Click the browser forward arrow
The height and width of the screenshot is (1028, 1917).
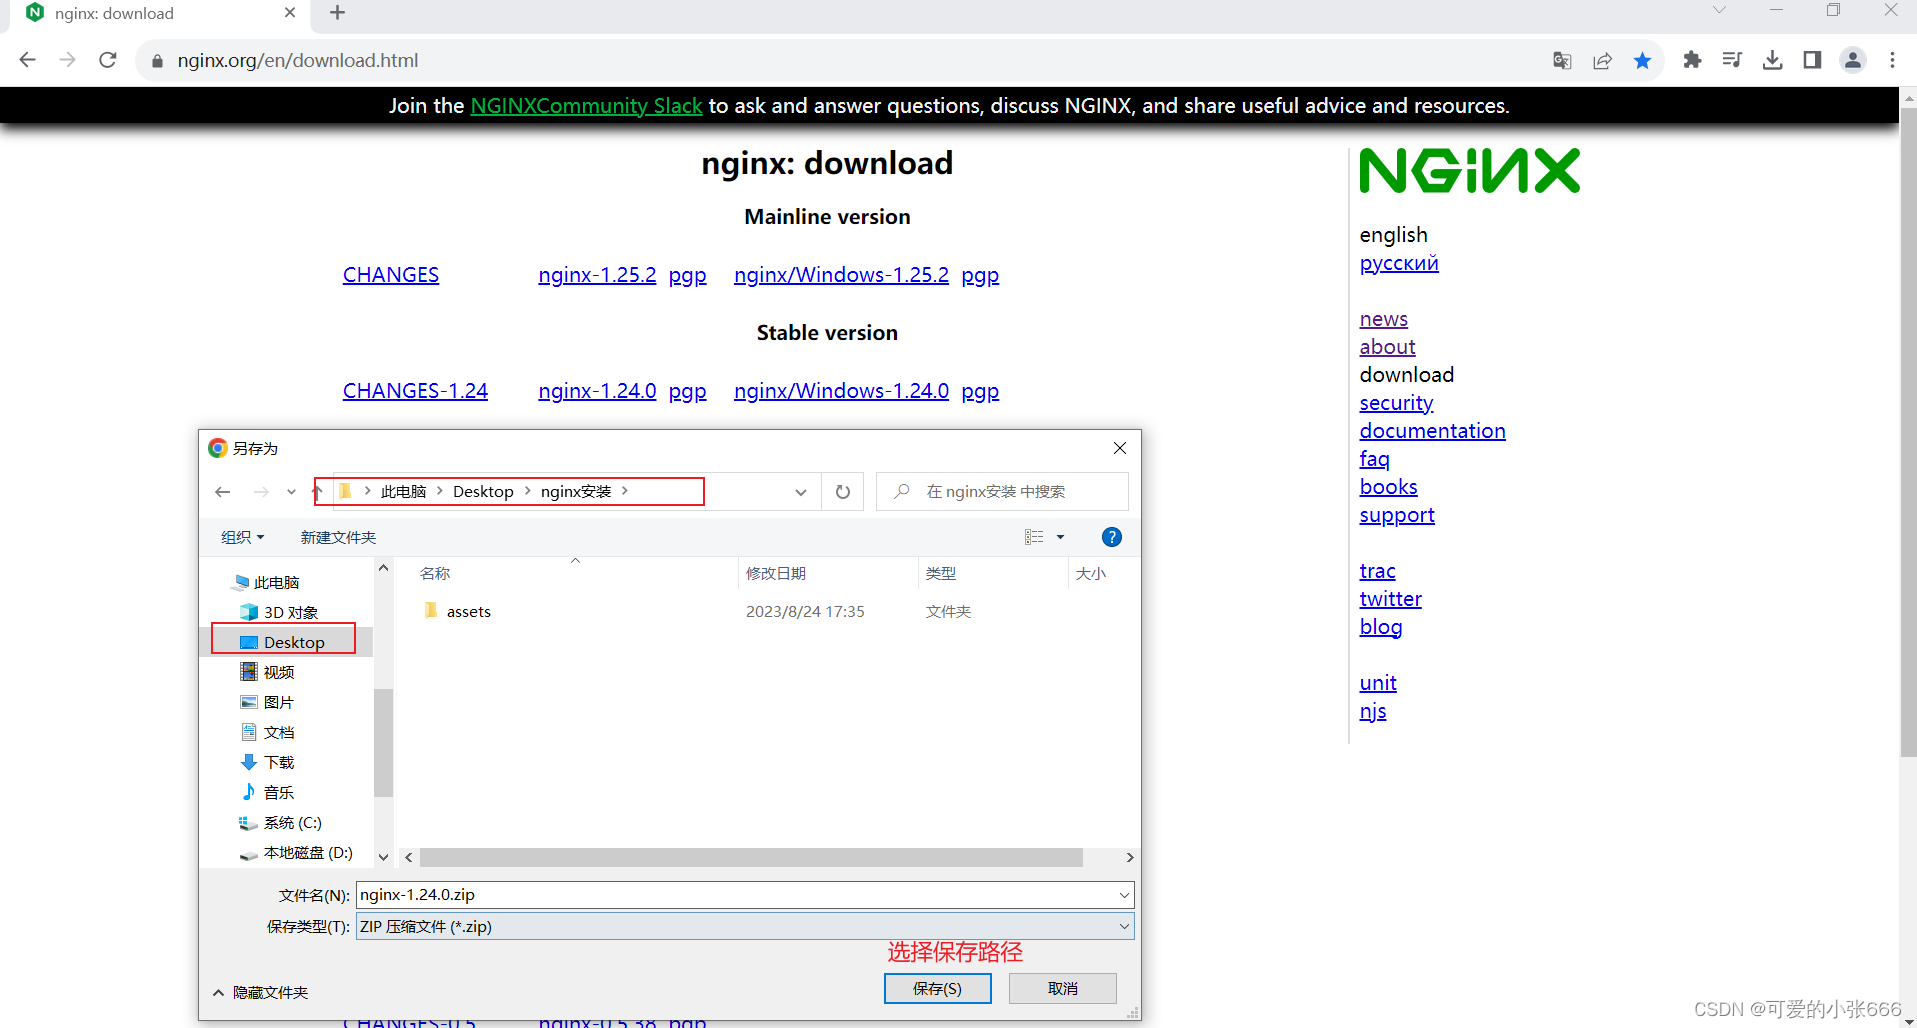click(x=68, y=60)
